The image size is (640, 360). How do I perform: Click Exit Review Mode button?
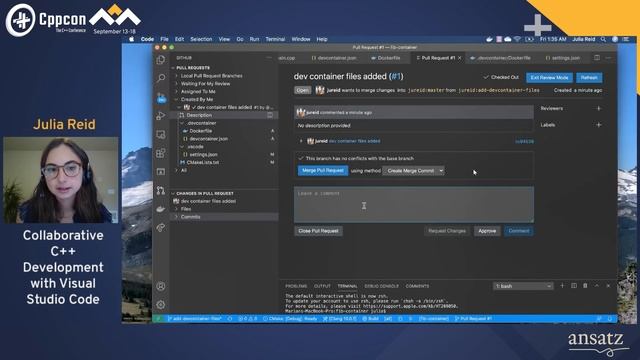coord(549,78)
